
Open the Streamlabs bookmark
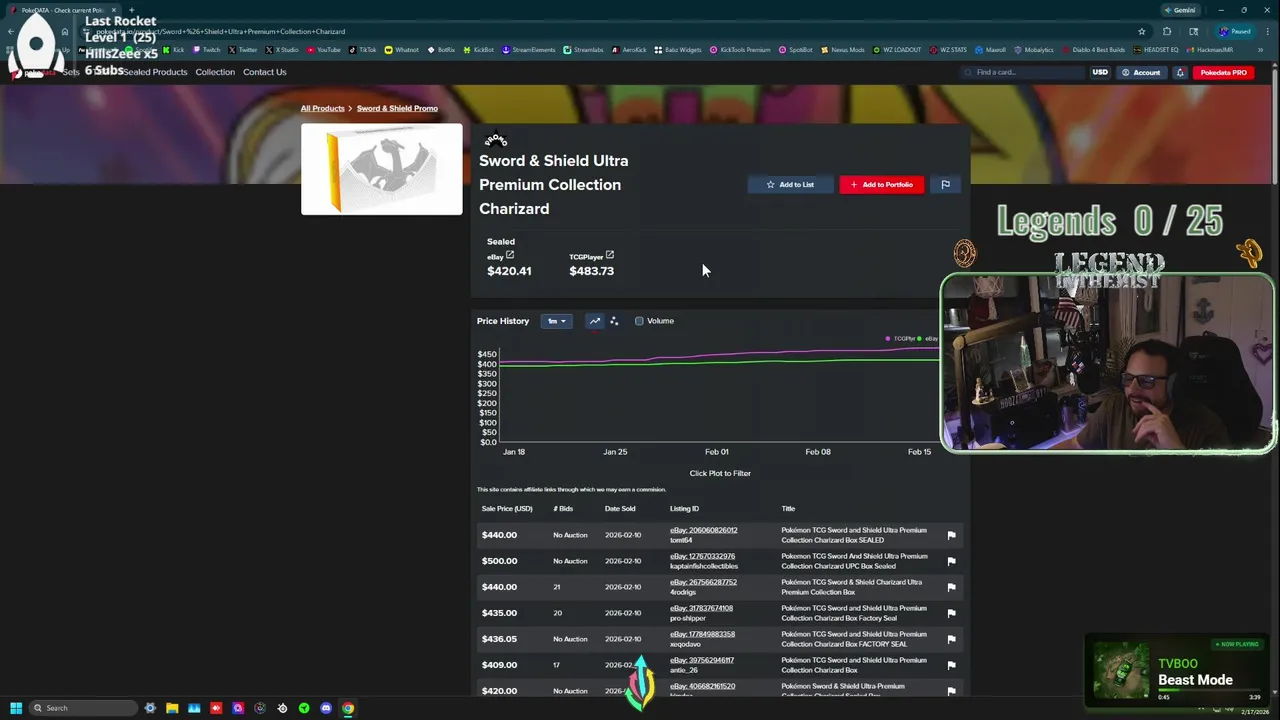pyautogui.click(x=583, y=50)
